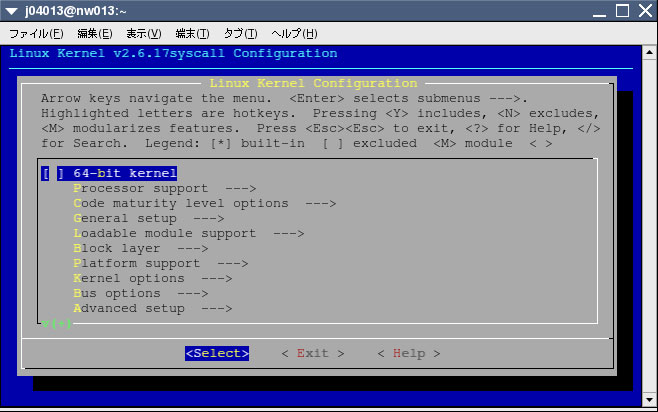Viewport: 658px width, 412px height.
Task: Open the 表示(V) menu
Action: pos(144,34)
